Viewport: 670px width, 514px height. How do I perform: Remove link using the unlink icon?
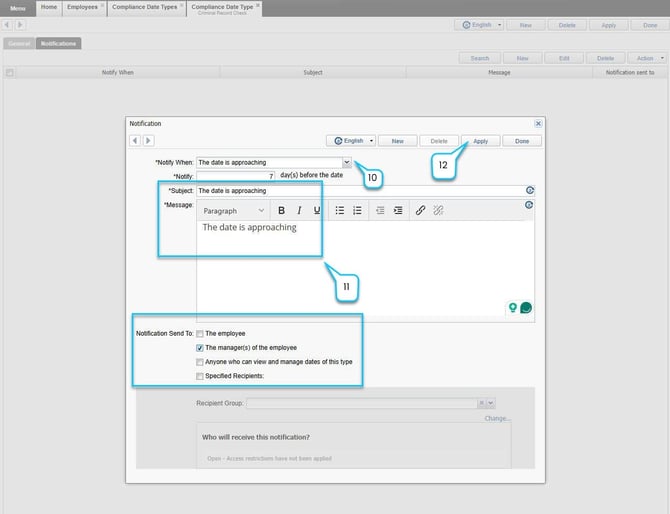(x=438, y=211)
